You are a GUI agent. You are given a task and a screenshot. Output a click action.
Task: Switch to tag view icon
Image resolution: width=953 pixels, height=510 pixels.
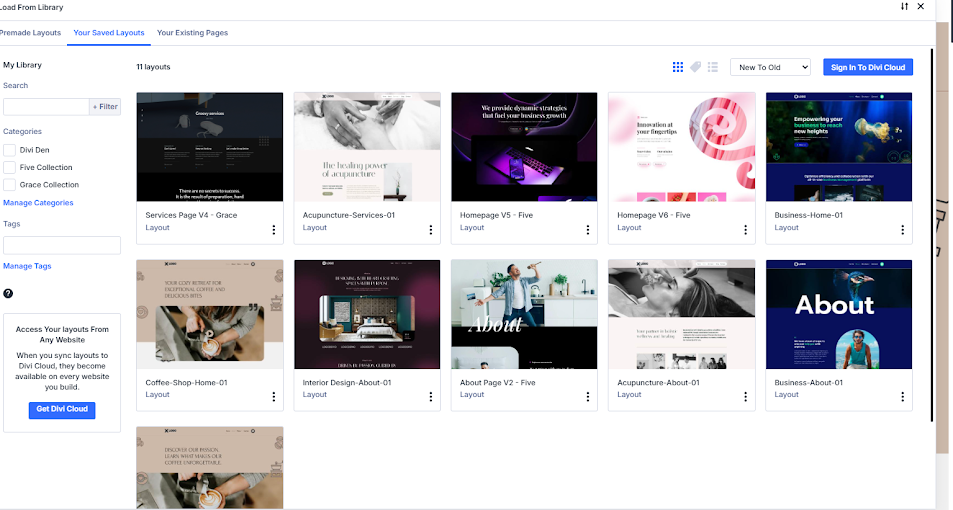695,67
